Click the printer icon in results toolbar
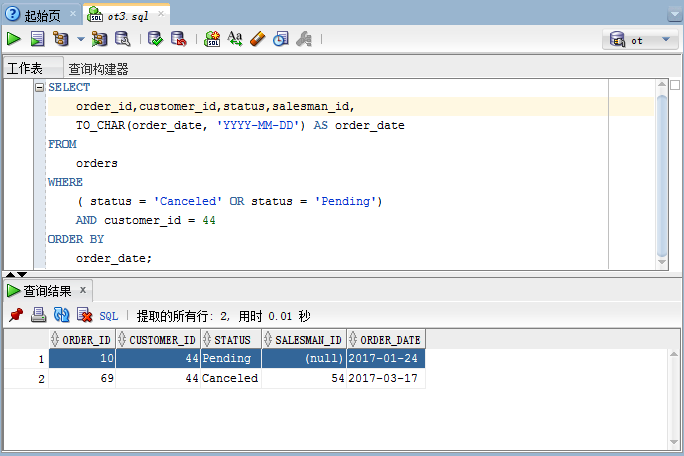Screen dimensions: 684x456 [38, 315]
